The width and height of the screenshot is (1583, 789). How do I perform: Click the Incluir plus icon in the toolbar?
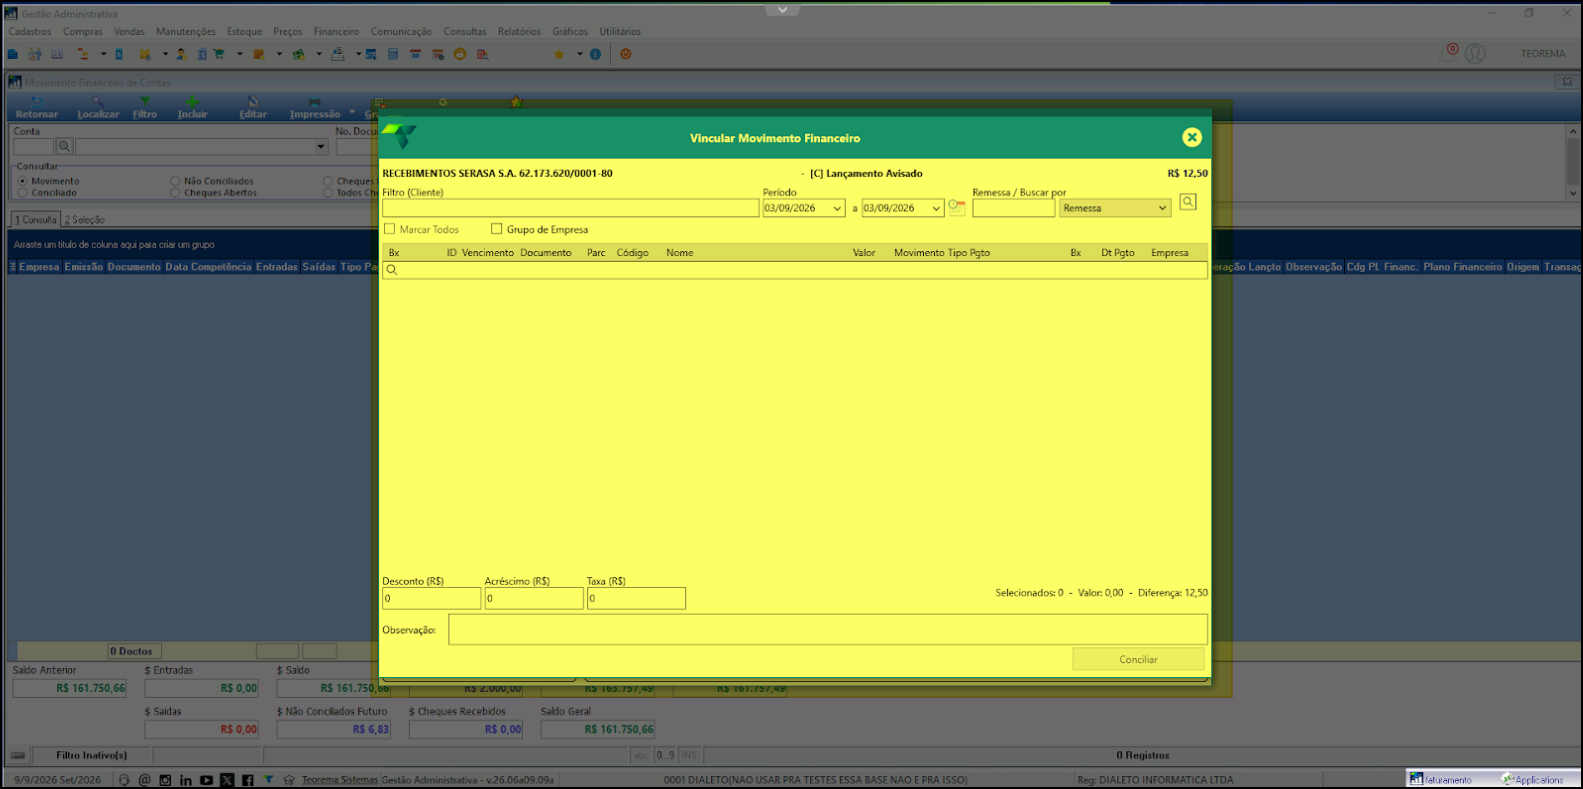click(x=192, y=102)
